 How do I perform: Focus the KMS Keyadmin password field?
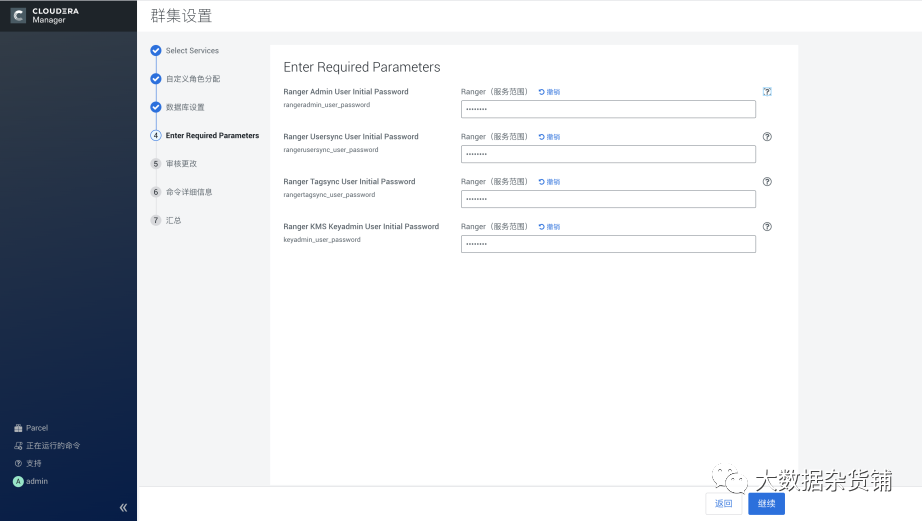coord(608,244)
